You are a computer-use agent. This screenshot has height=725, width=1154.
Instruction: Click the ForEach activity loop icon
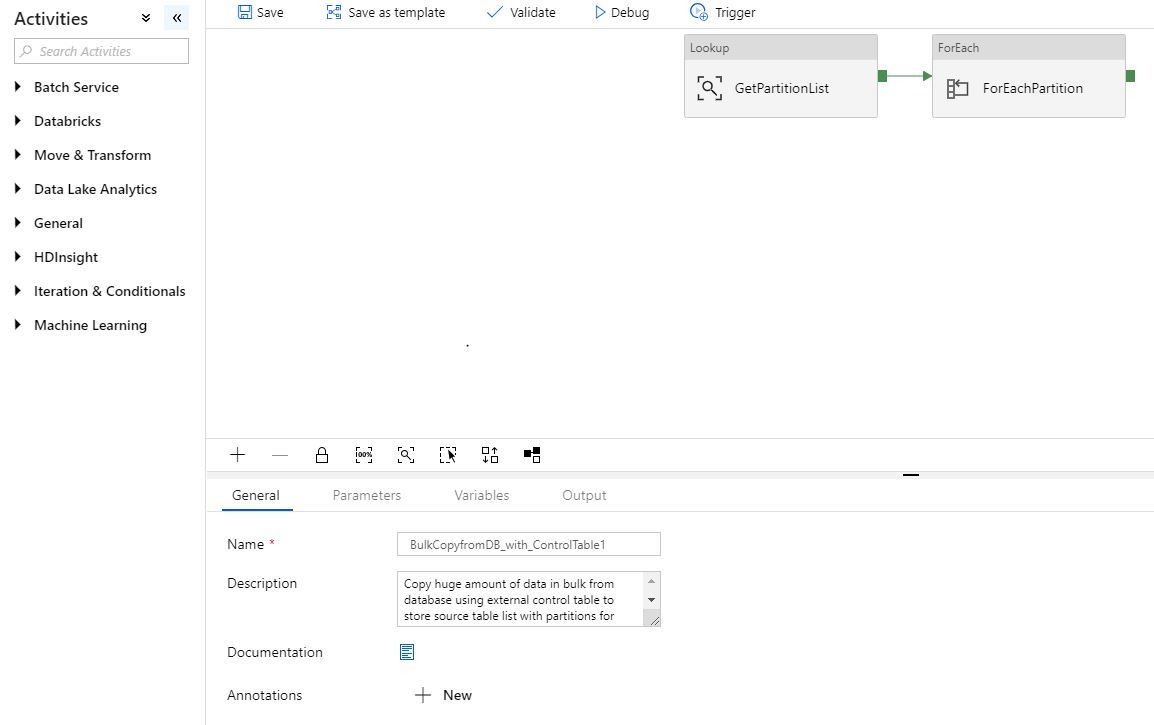tap(957, 88)
